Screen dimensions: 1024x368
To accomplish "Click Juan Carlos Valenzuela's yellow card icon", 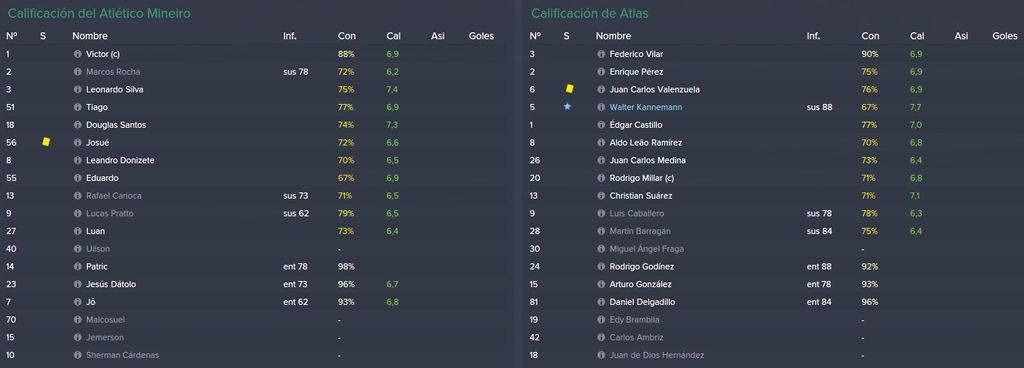I will 569,89.
